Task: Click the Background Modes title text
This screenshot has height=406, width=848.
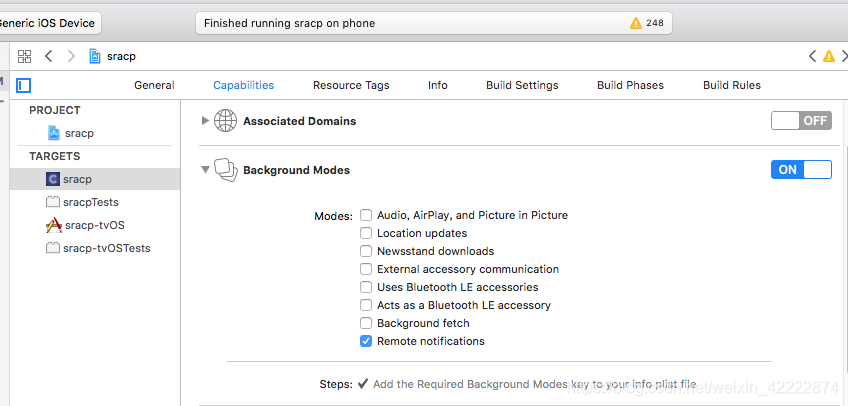Action: click(x=296, y=170)
